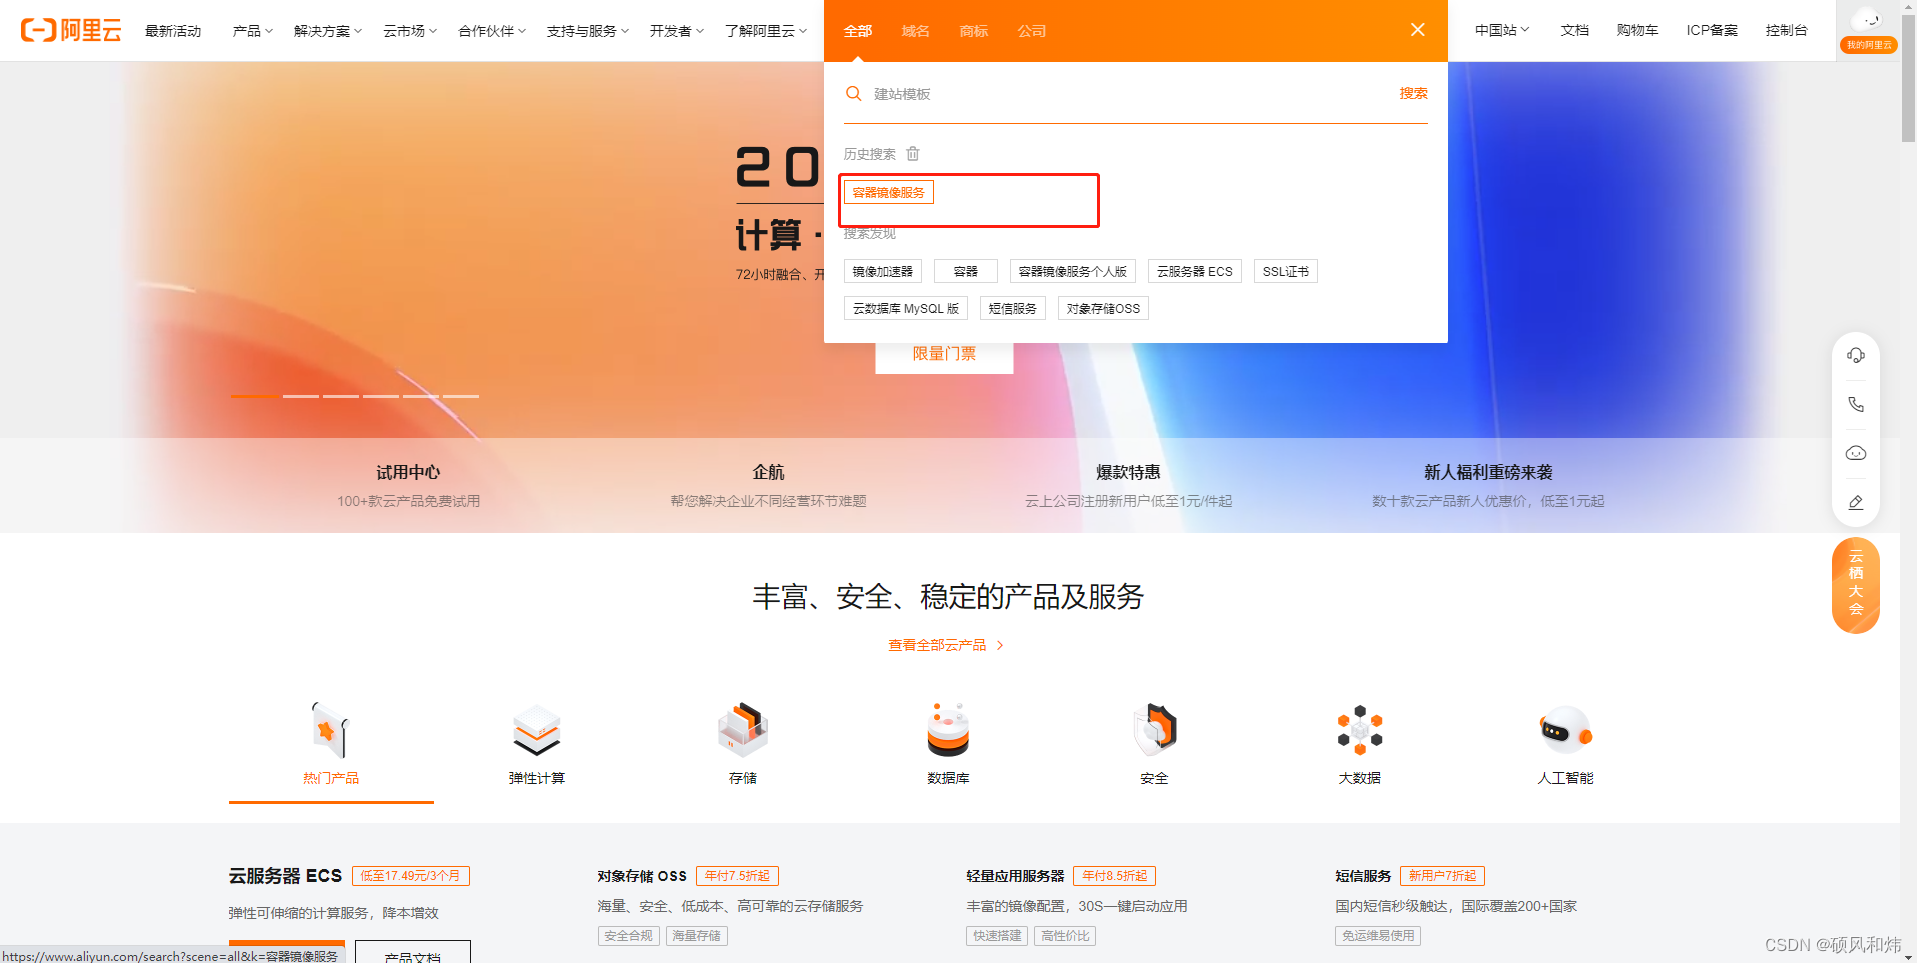Switch to the 域名 search tab
This screenshot has height=963, width=1917.
(x=915, y=31)
